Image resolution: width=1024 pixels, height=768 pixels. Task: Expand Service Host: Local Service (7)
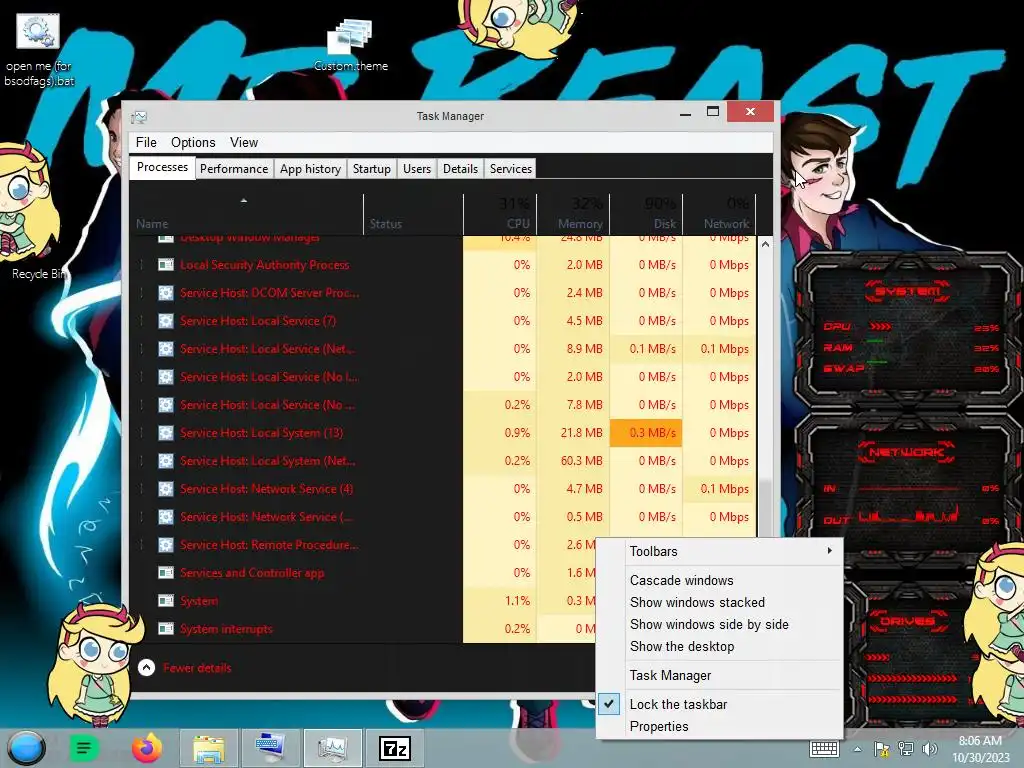pos(142,321)
